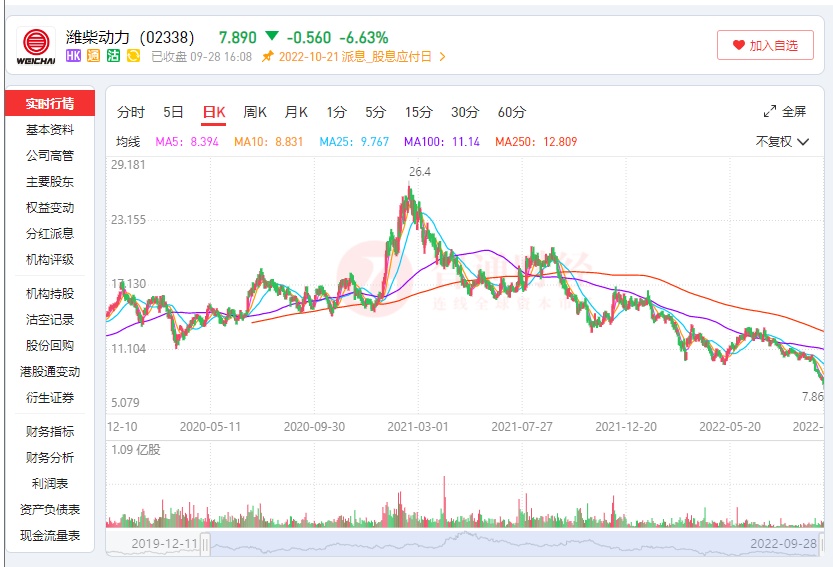Click the fullscreen expand arrows icon
The width and height of the screenshot is (833, 567).
tap(770, 112)
